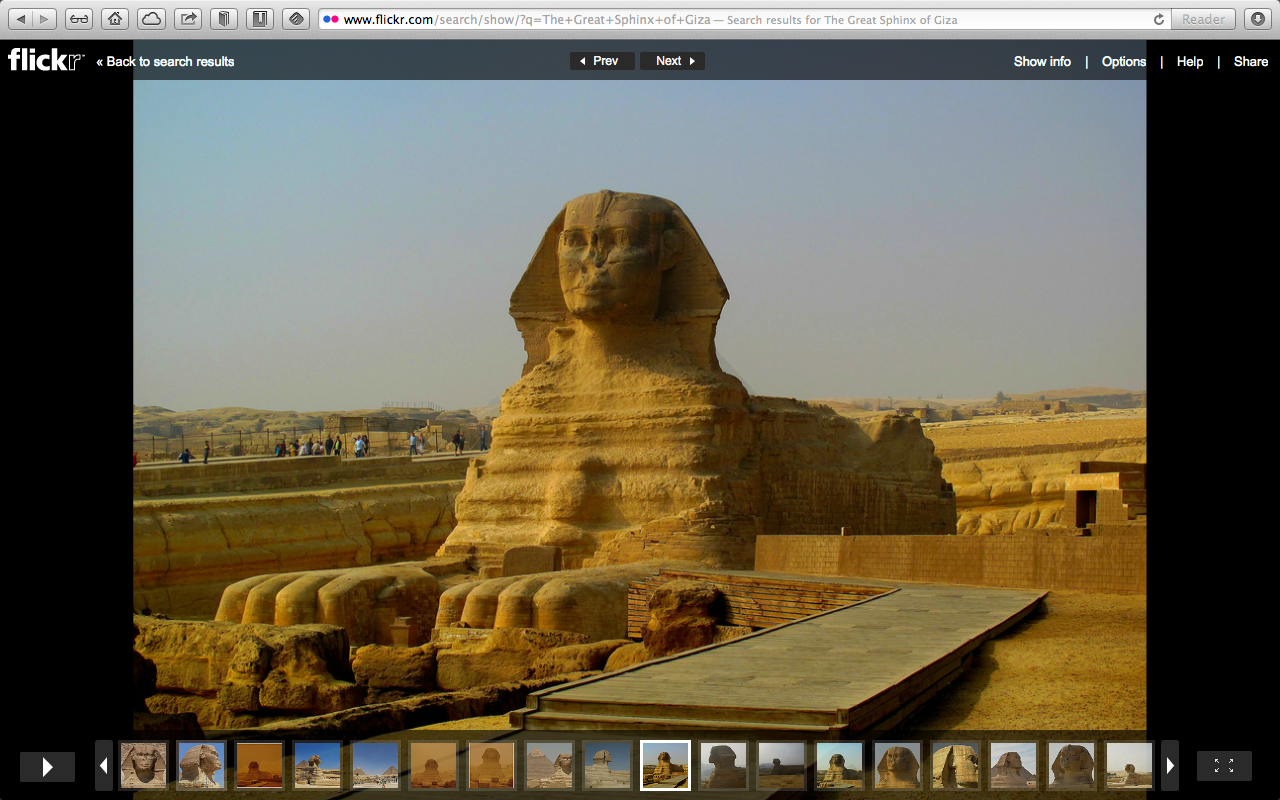Toggle Show info for the photo
The width and height of the screenshot is (1280, 800).
coord(1042,61)
